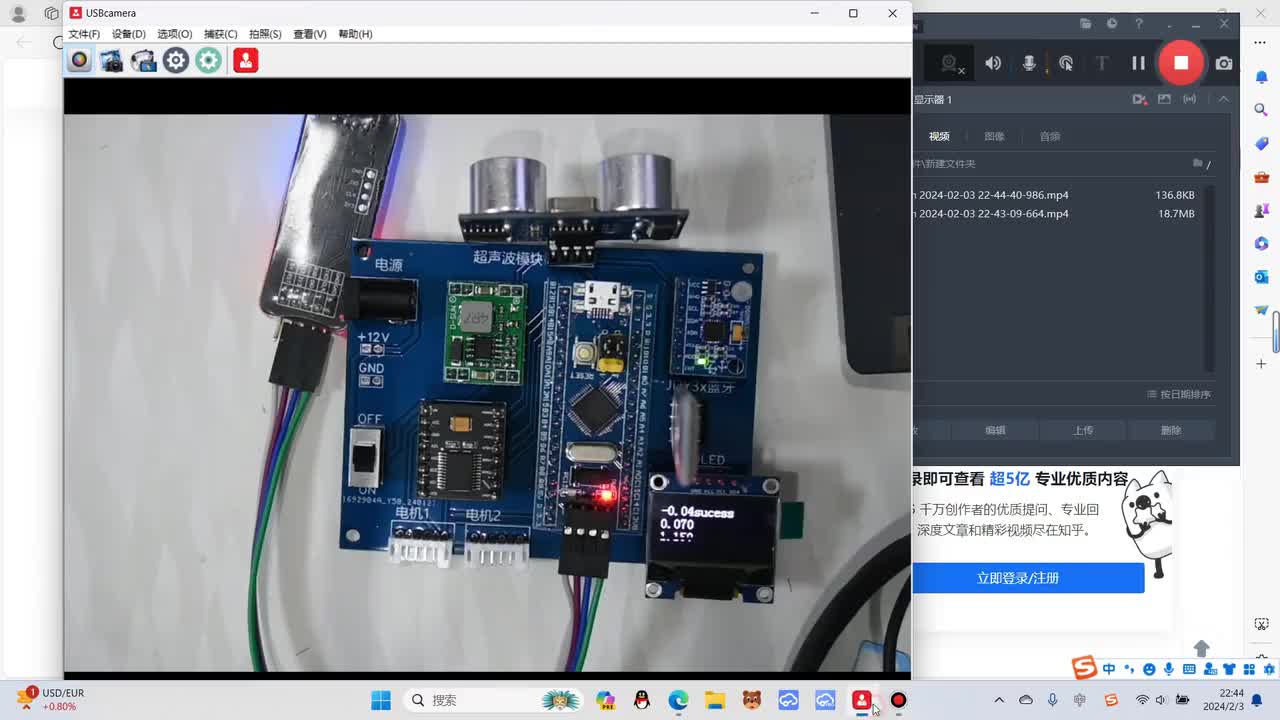Click the browser sidebar screenshot scissors icon
This screenshot has height=720, width=1280.
click(x=1262, y=624)
